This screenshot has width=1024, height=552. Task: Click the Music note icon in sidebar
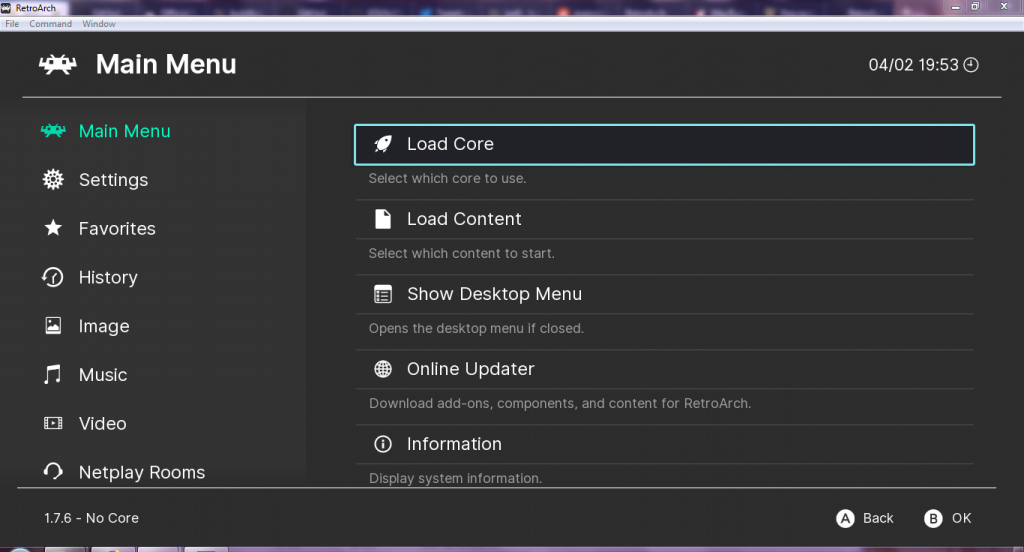(x=53, y=374)
